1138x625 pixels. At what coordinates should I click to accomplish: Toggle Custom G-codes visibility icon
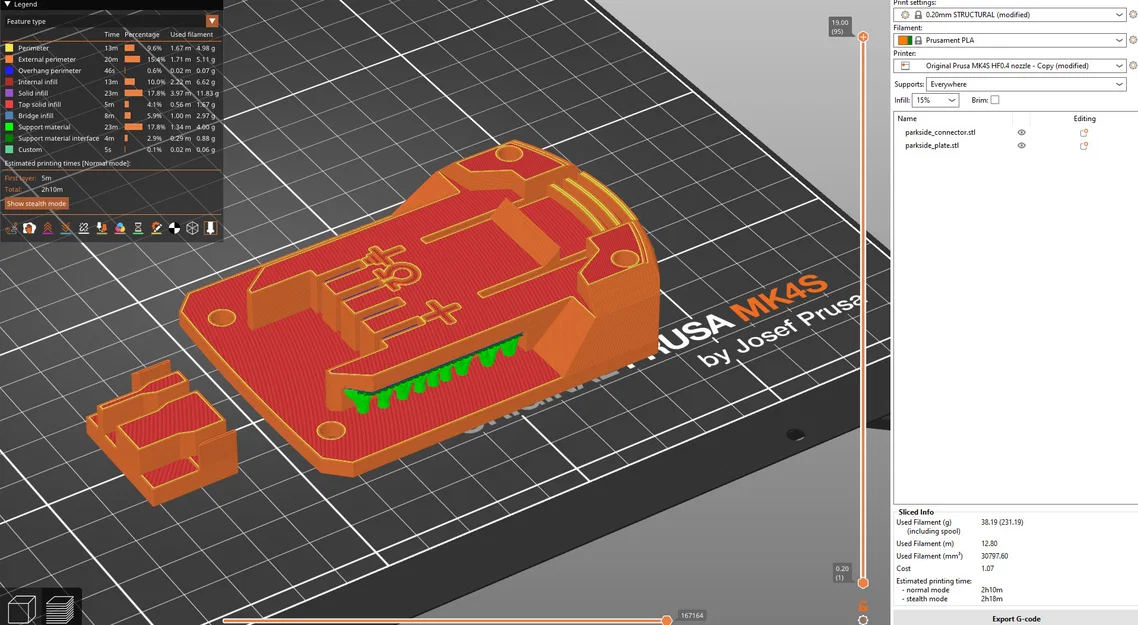(x=157, y=228)
